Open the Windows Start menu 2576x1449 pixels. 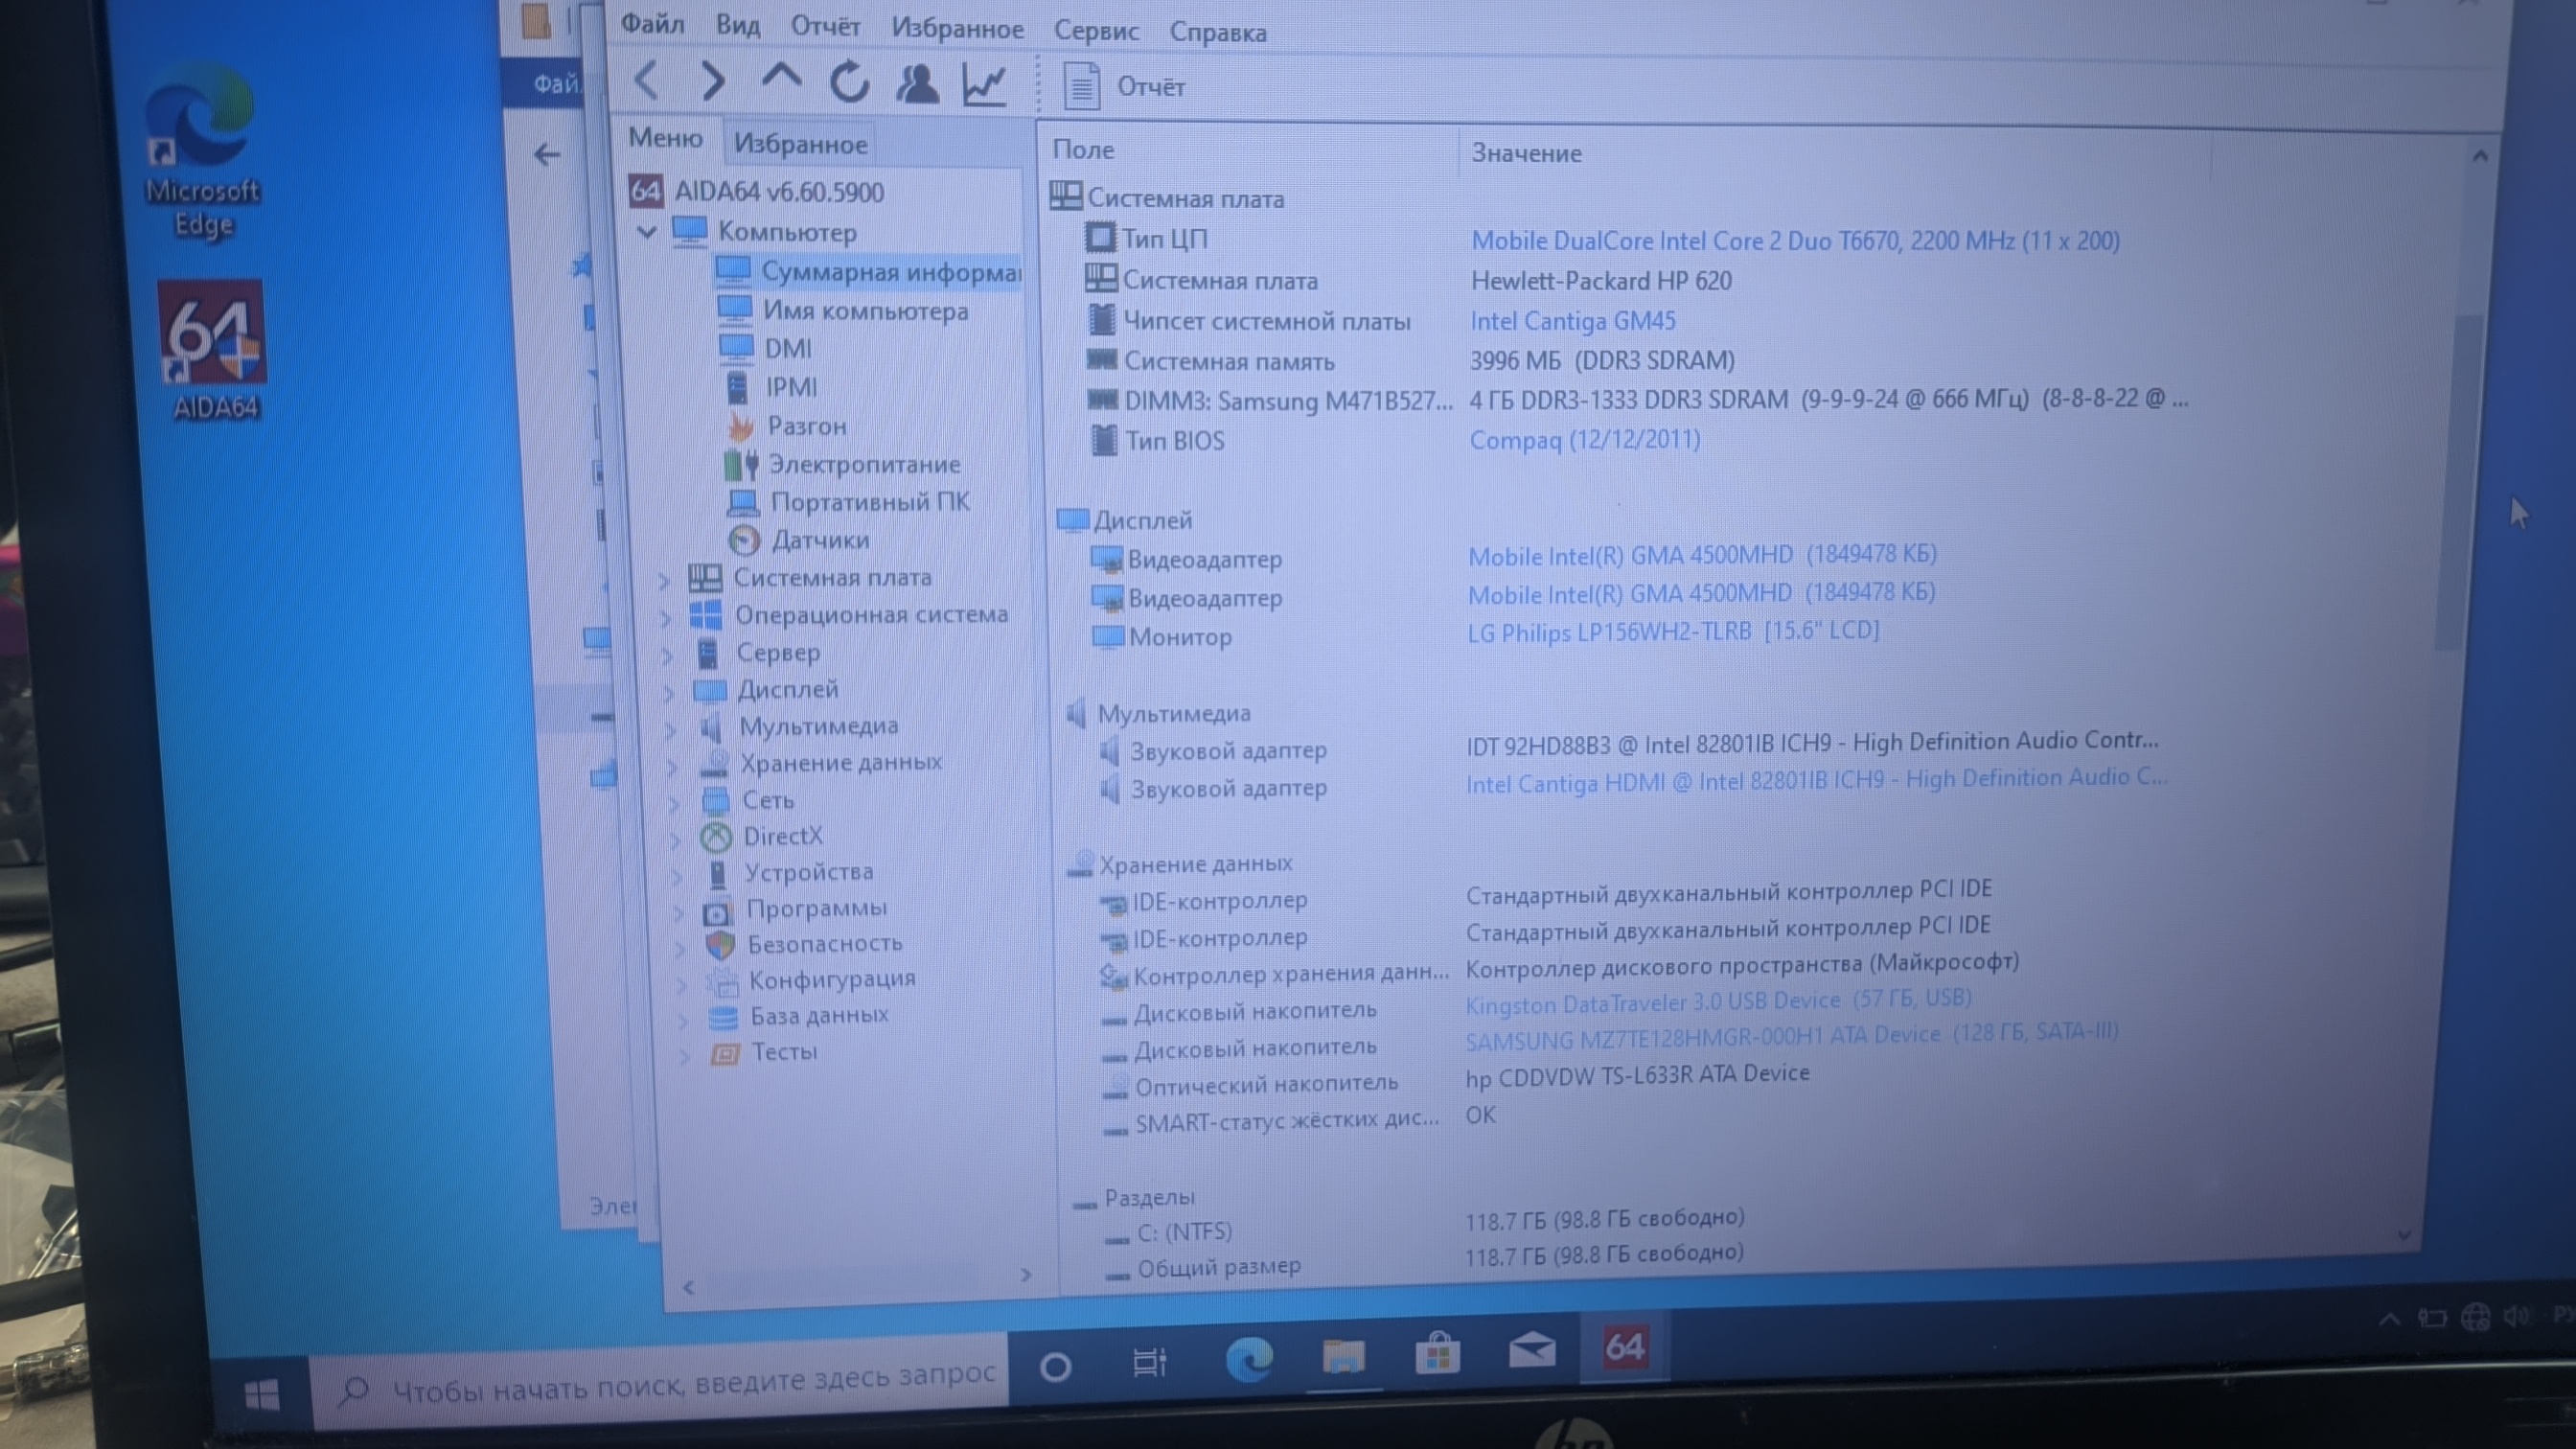click(262, 1394)
